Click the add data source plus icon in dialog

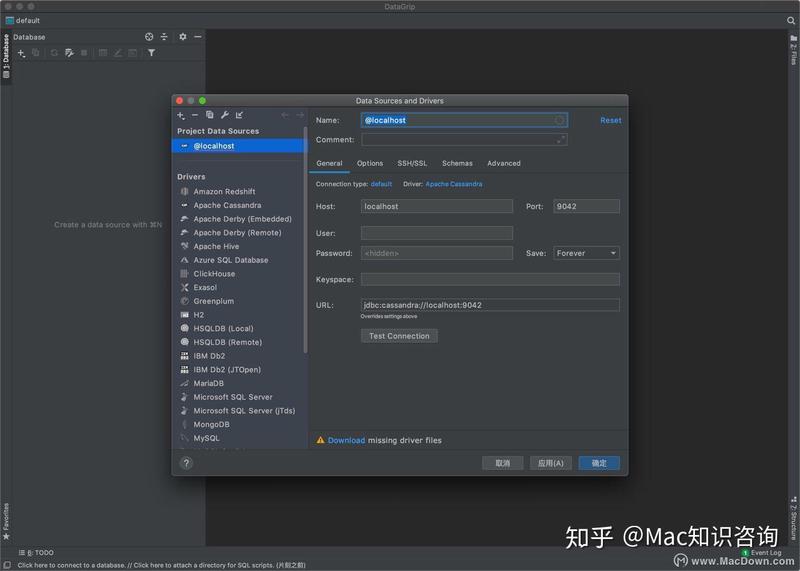click(x=181, y=115)
